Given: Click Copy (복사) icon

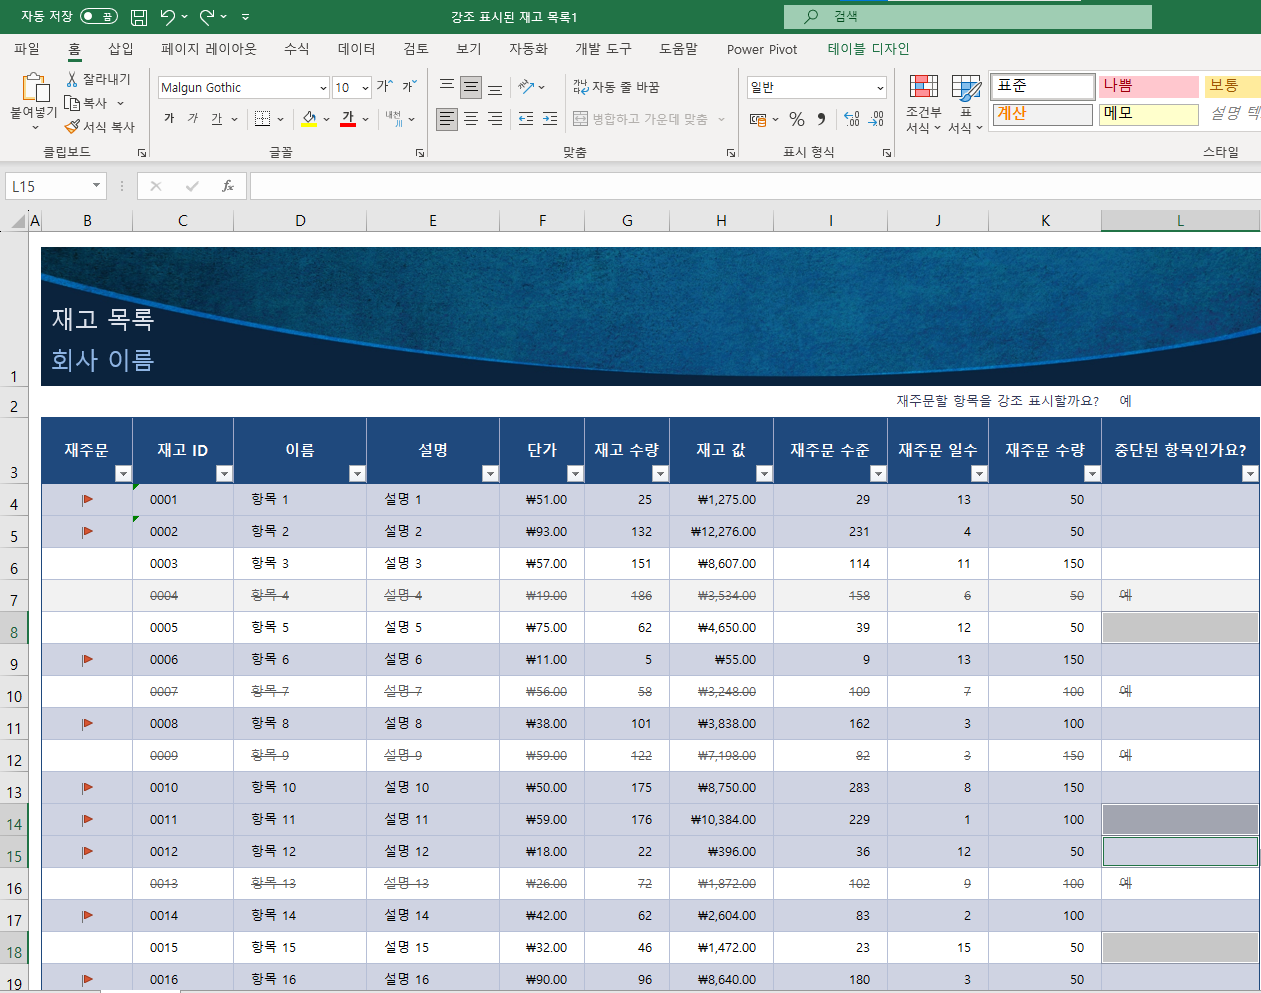Looking at the screenshot, I should coord(72,103).
